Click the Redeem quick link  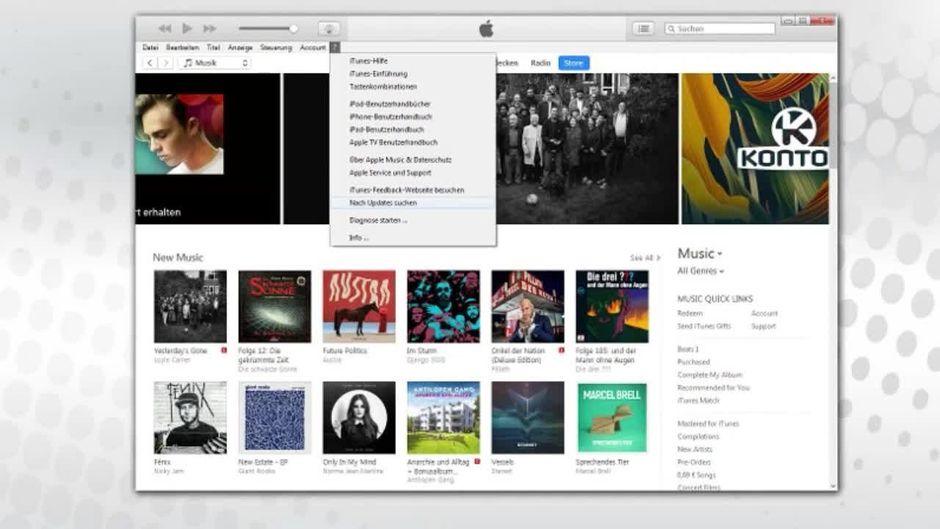(x=690, y=313)
